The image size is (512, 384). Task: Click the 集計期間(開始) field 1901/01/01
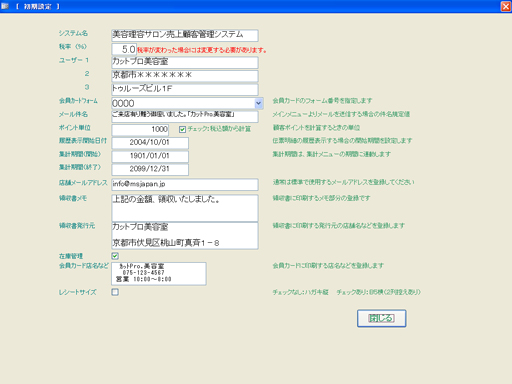pos(150,156)
